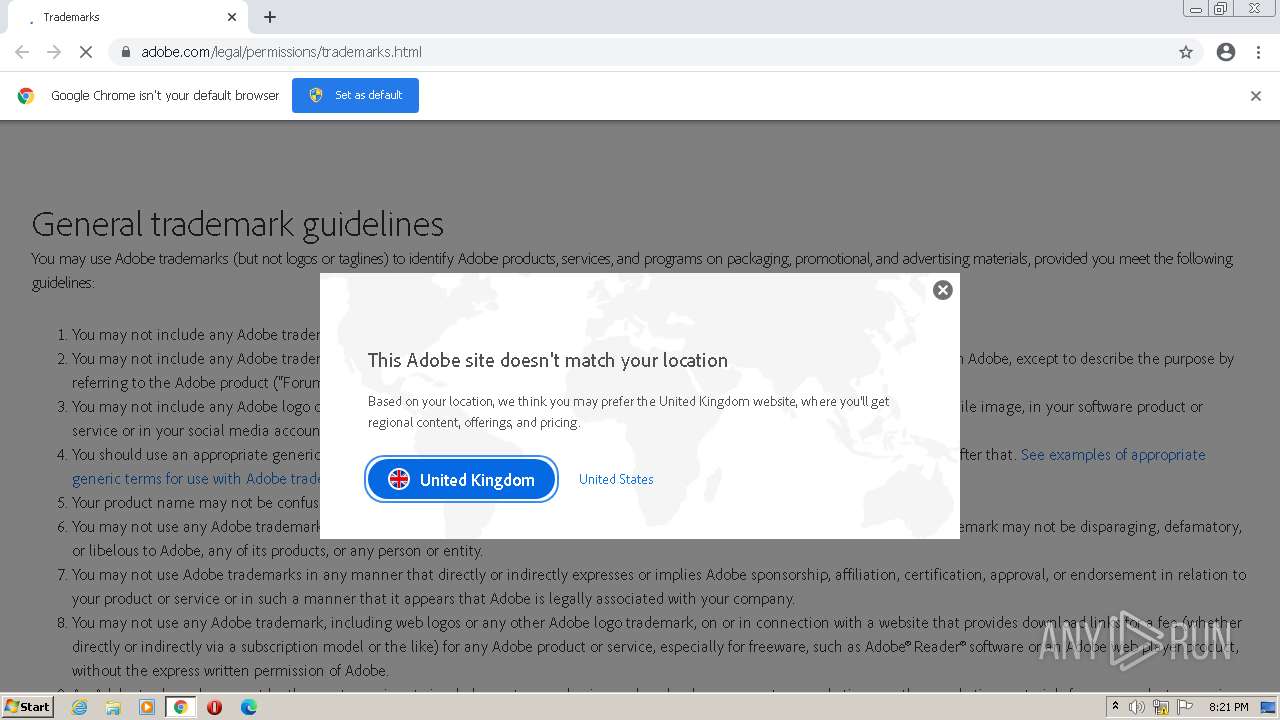Select Chrome in the taskbar
This screenshot has height=720, width=1280.
click(x=181, y=707)
